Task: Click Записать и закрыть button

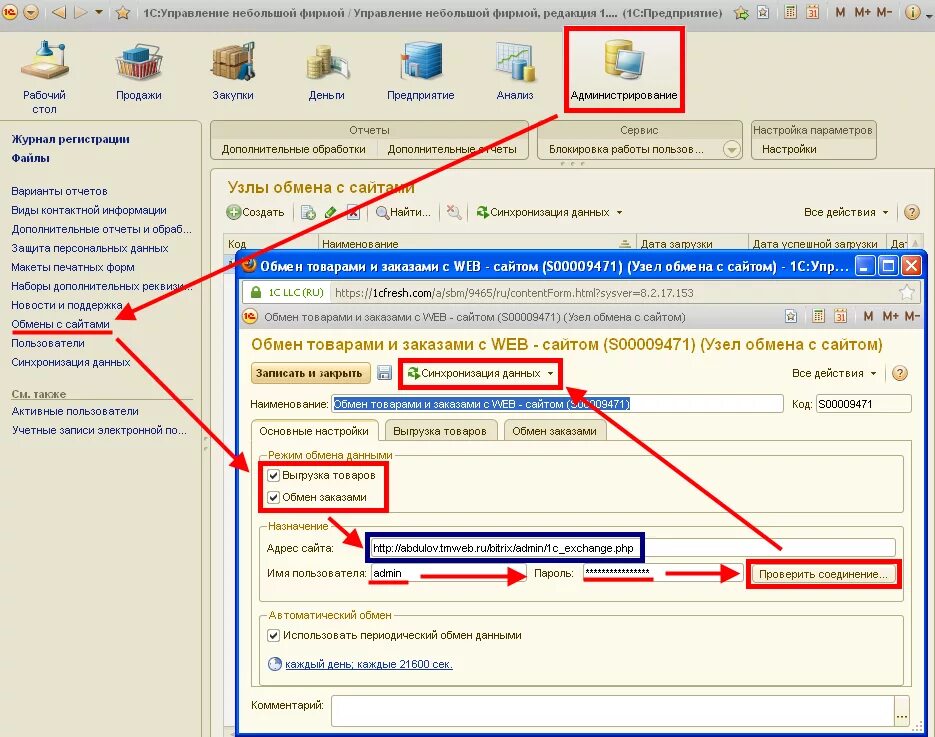Action: click(x=310, y=373)
